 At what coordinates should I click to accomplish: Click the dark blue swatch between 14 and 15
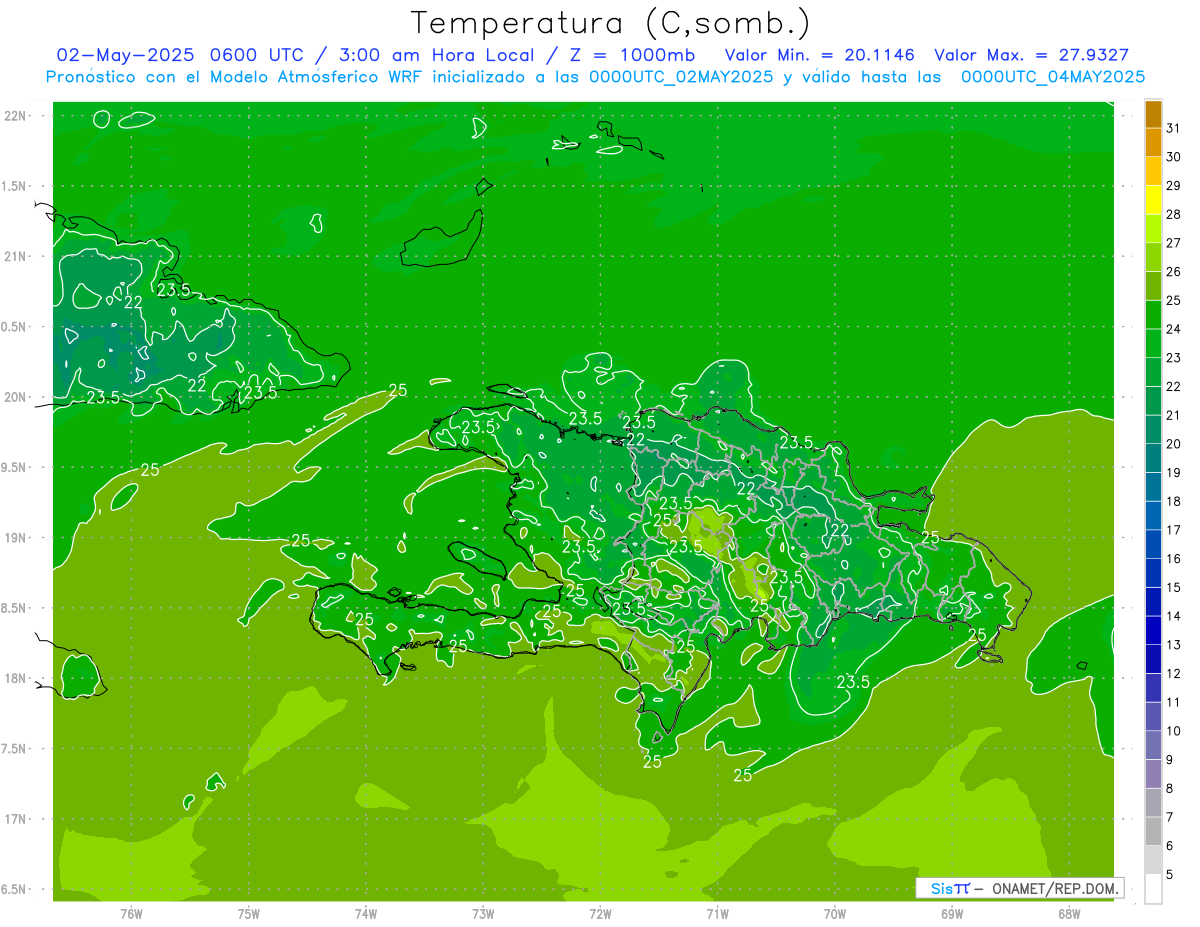coord(1153,600)
